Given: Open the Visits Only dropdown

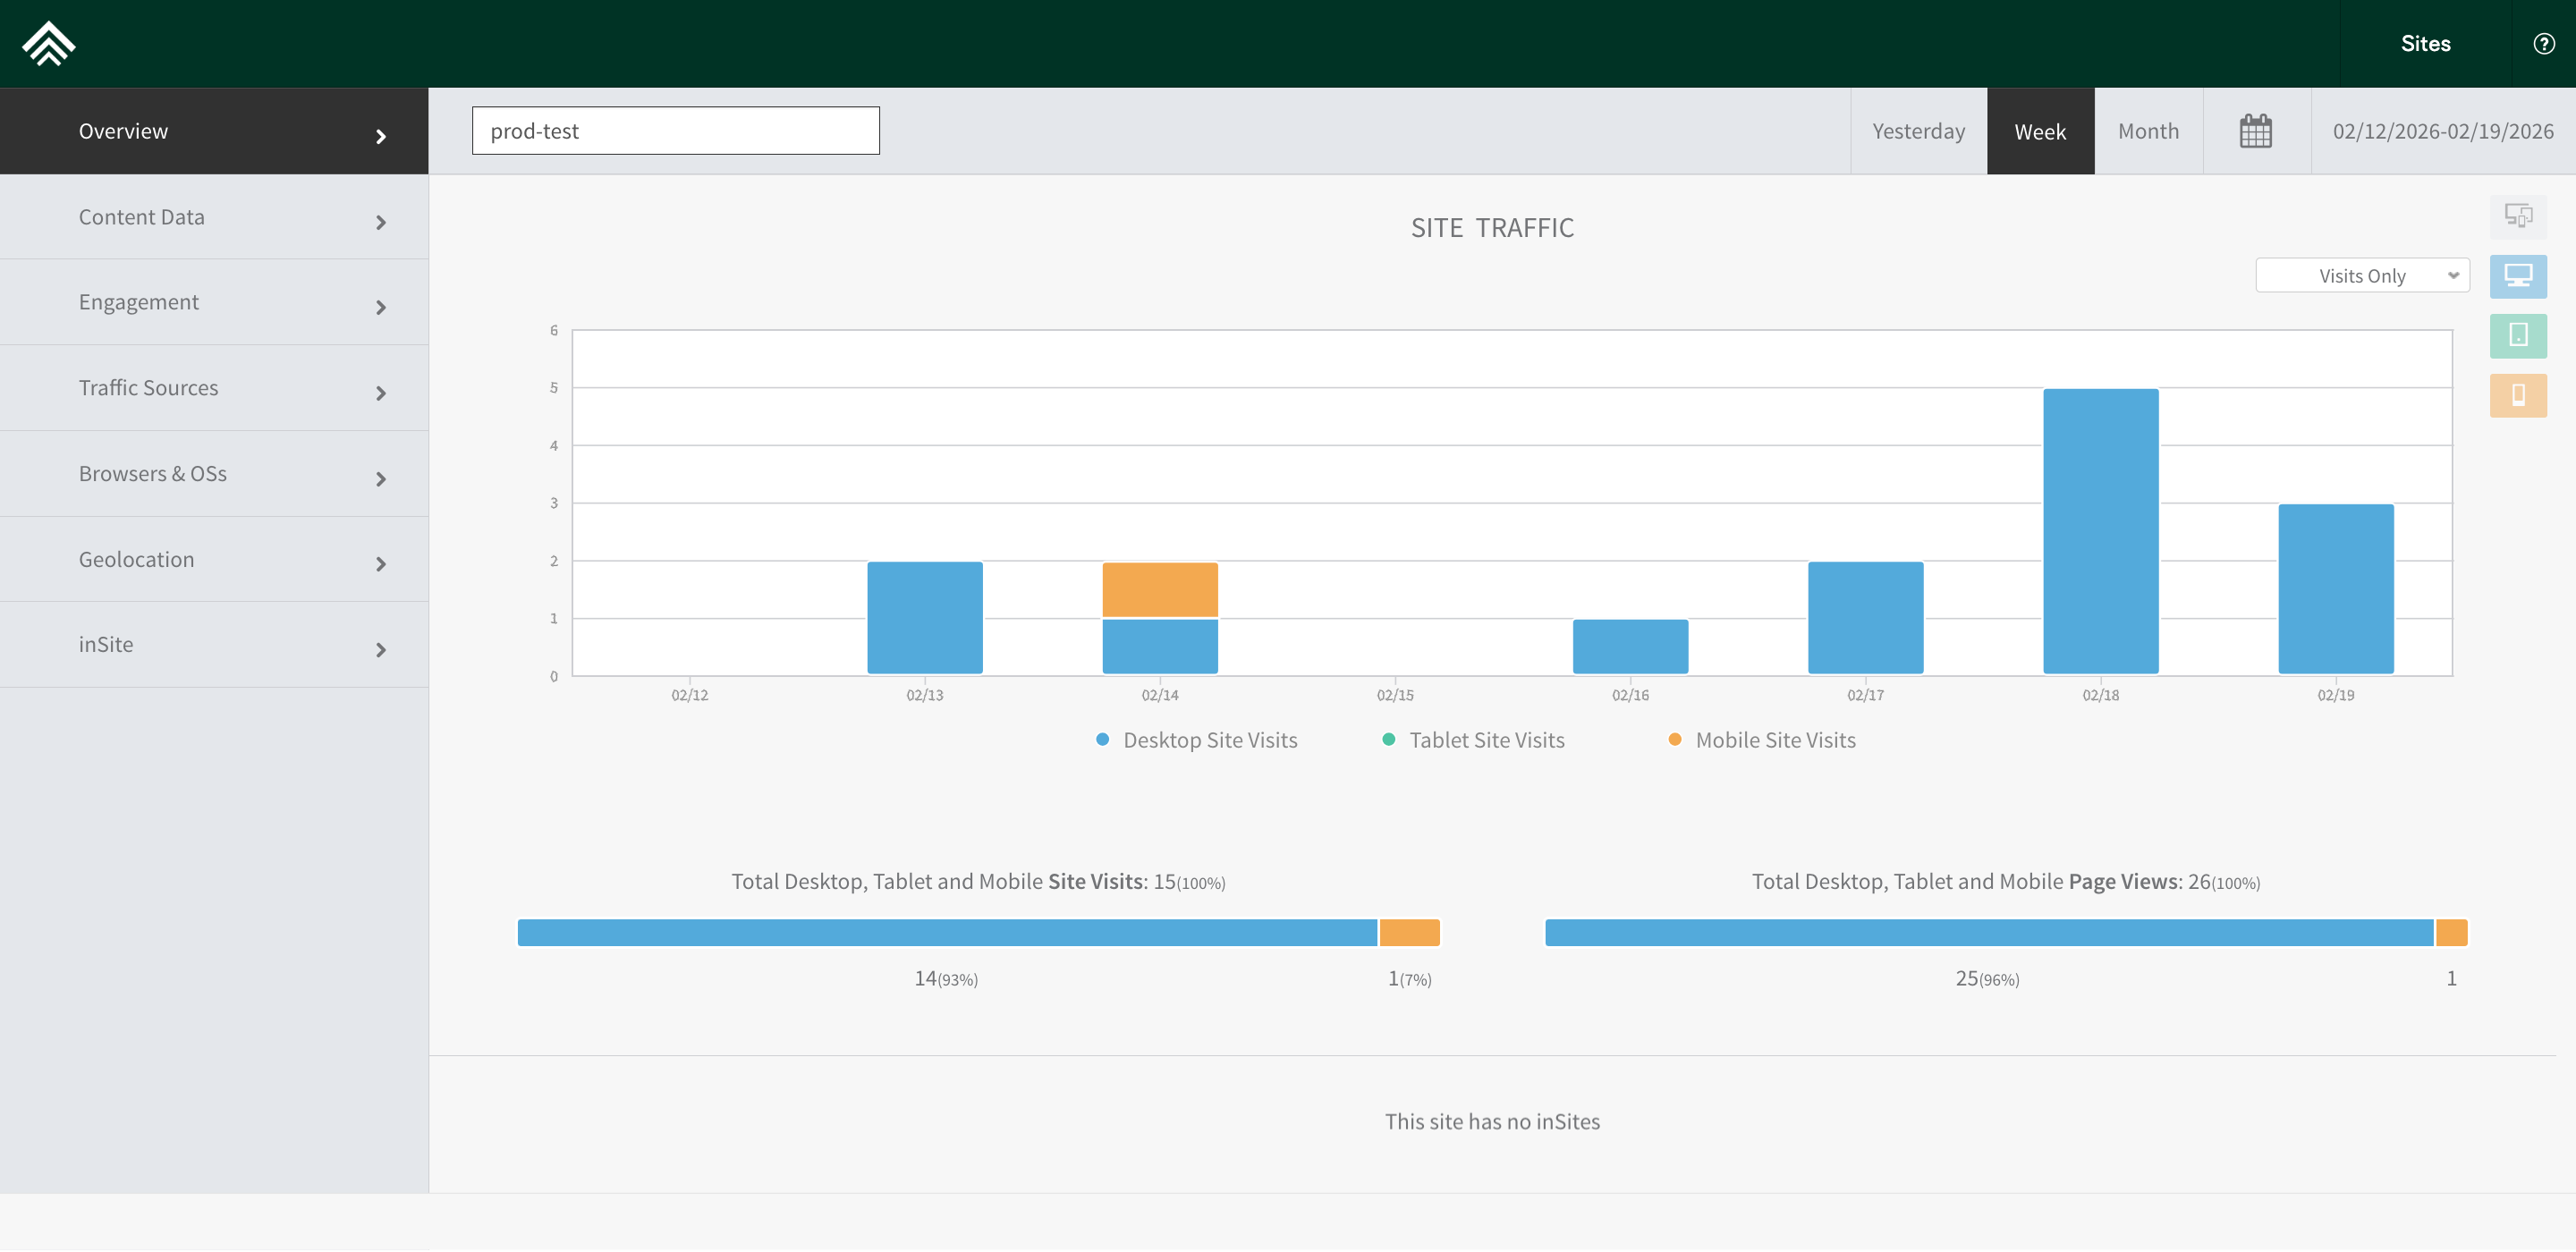Looking at the screenshot, I should [2361, 276].
